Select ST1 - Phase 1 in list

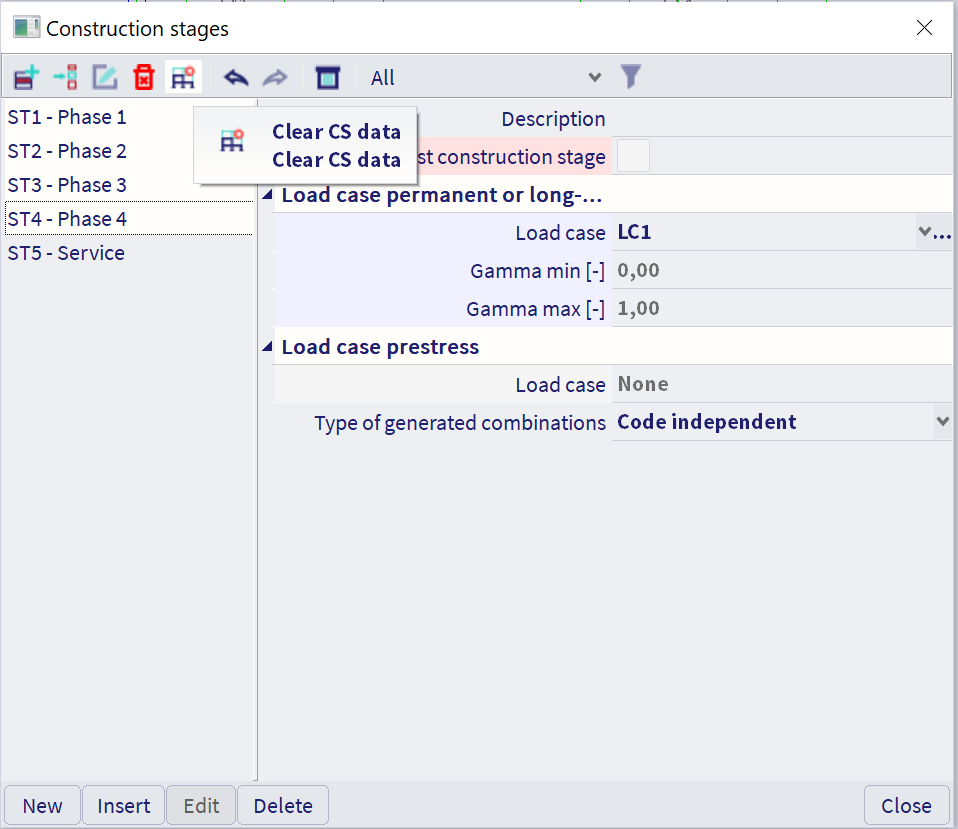point(67,117)
